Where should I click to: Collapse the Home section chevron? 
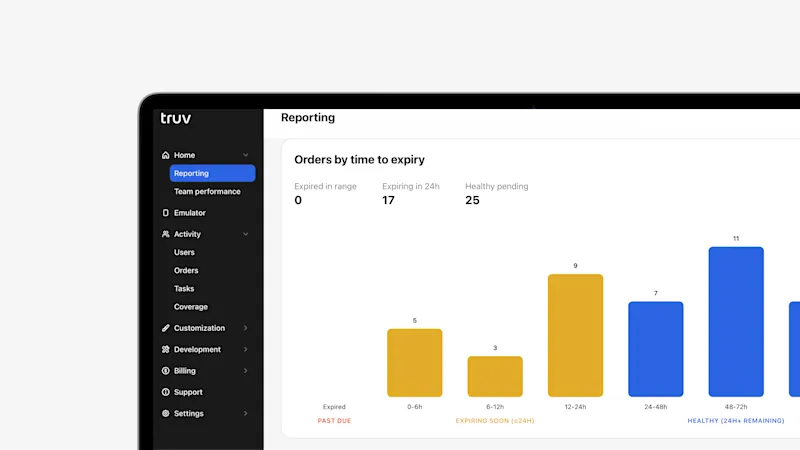[245, 155]
